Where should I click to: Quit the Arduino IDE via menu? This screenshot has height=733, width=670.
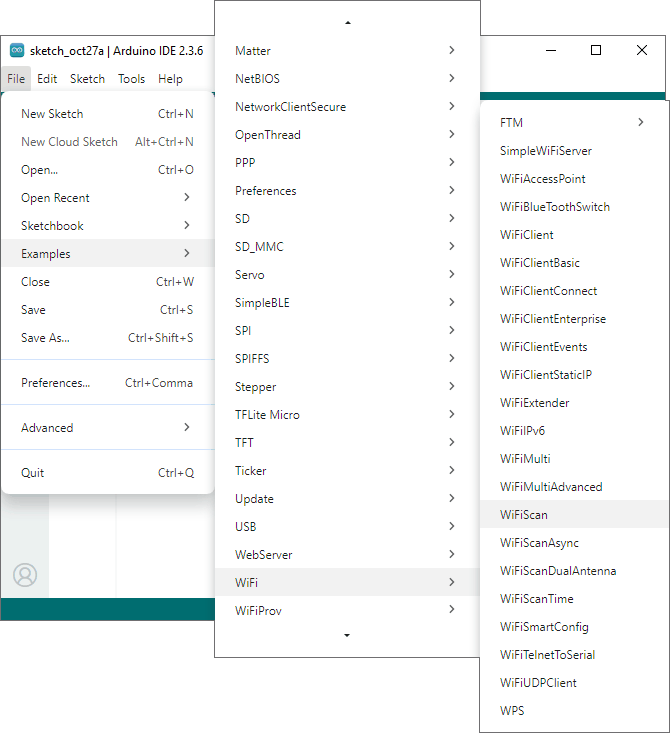[x=107, y=473]
